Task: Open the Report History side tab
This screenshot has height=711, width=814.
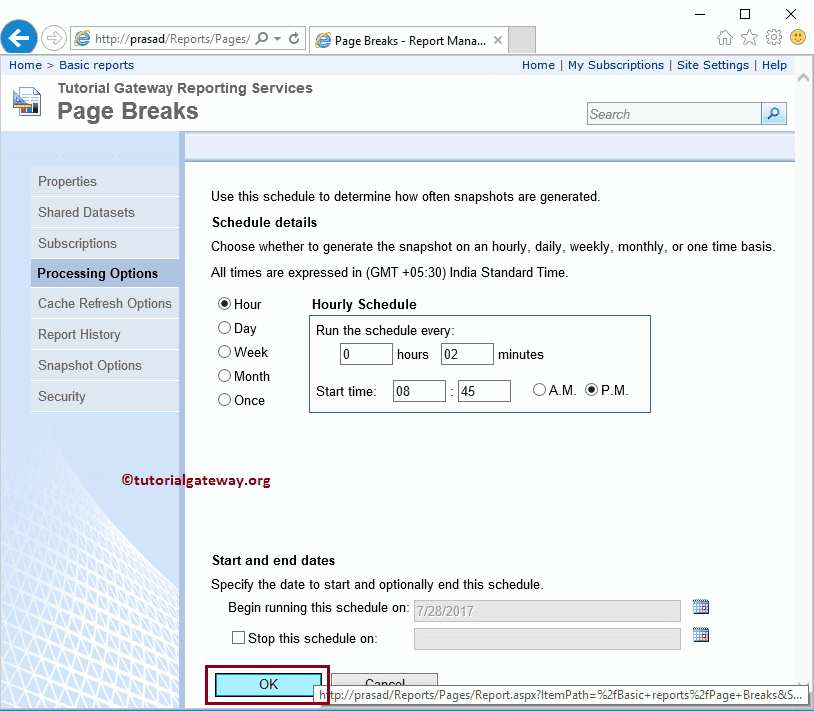Action: tap(105, 335)
